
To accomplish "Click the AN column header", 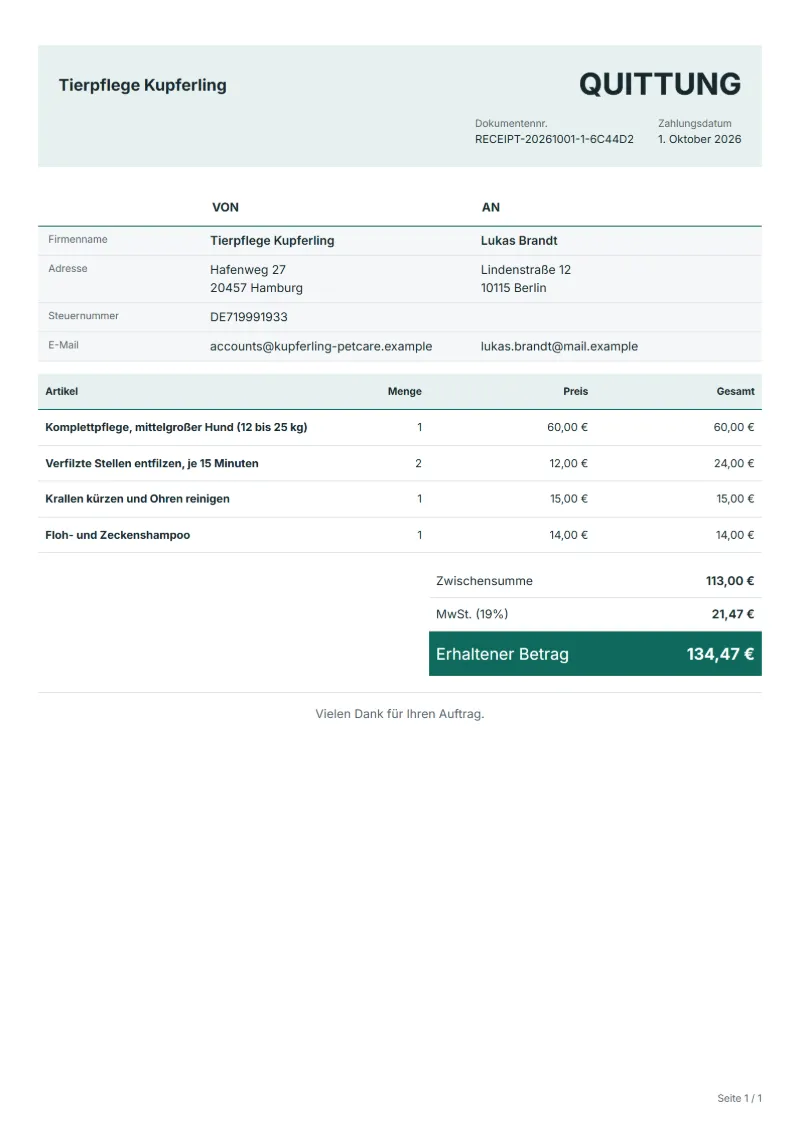I will pos(491,208).
